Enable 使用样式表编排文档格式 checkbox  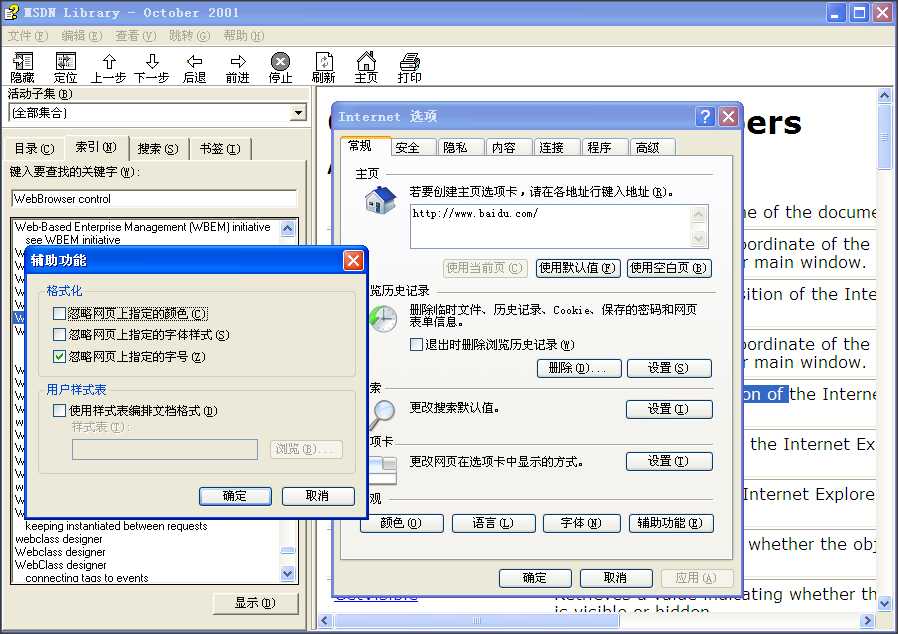[x=59, y=410]
